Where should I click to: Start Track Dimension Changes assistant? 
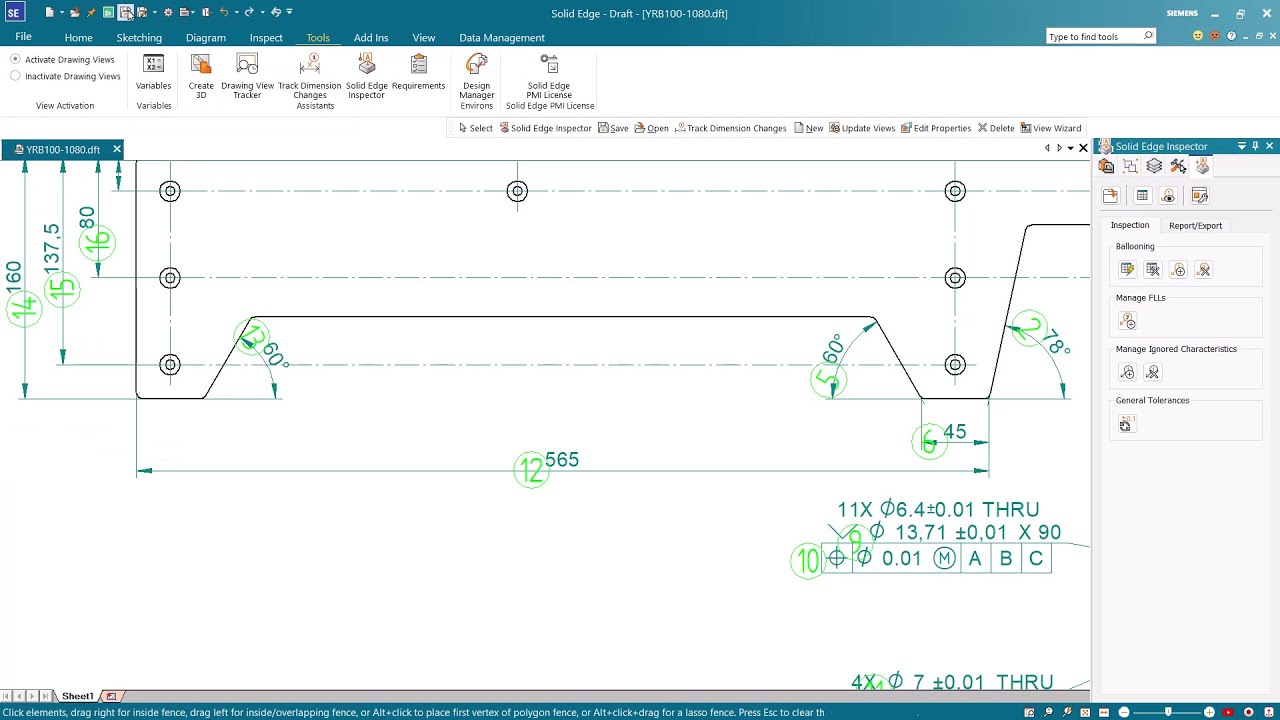(310, 76)
